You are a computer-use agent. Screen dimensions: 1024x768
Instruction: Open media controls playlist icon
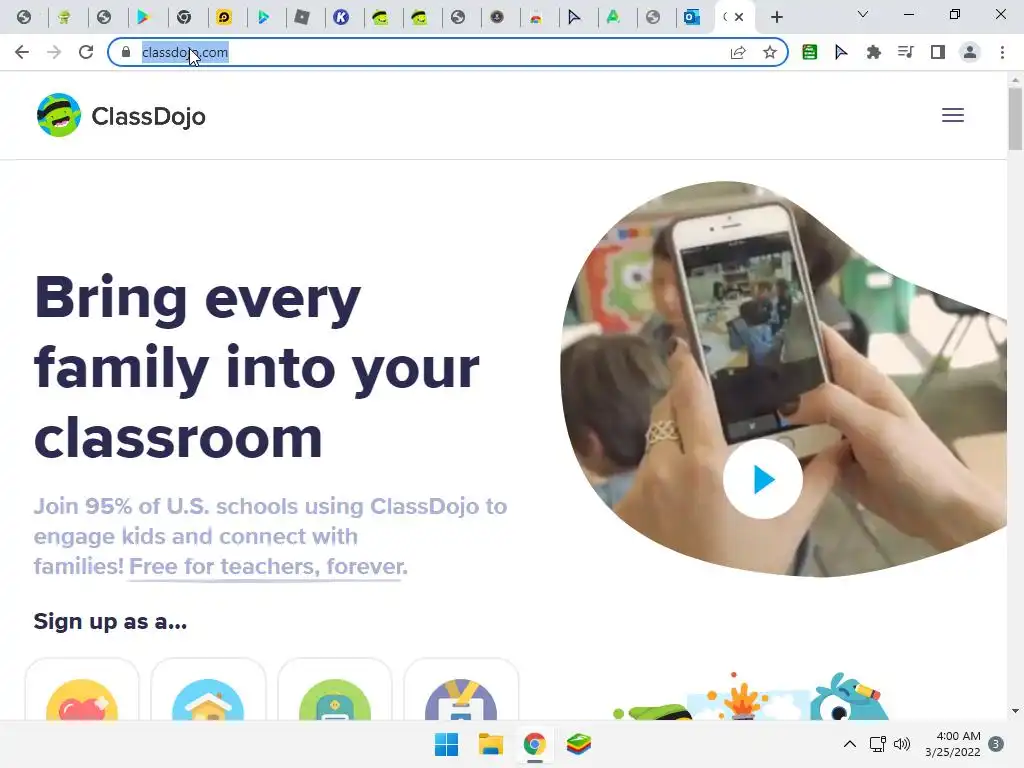coord(905,52)
